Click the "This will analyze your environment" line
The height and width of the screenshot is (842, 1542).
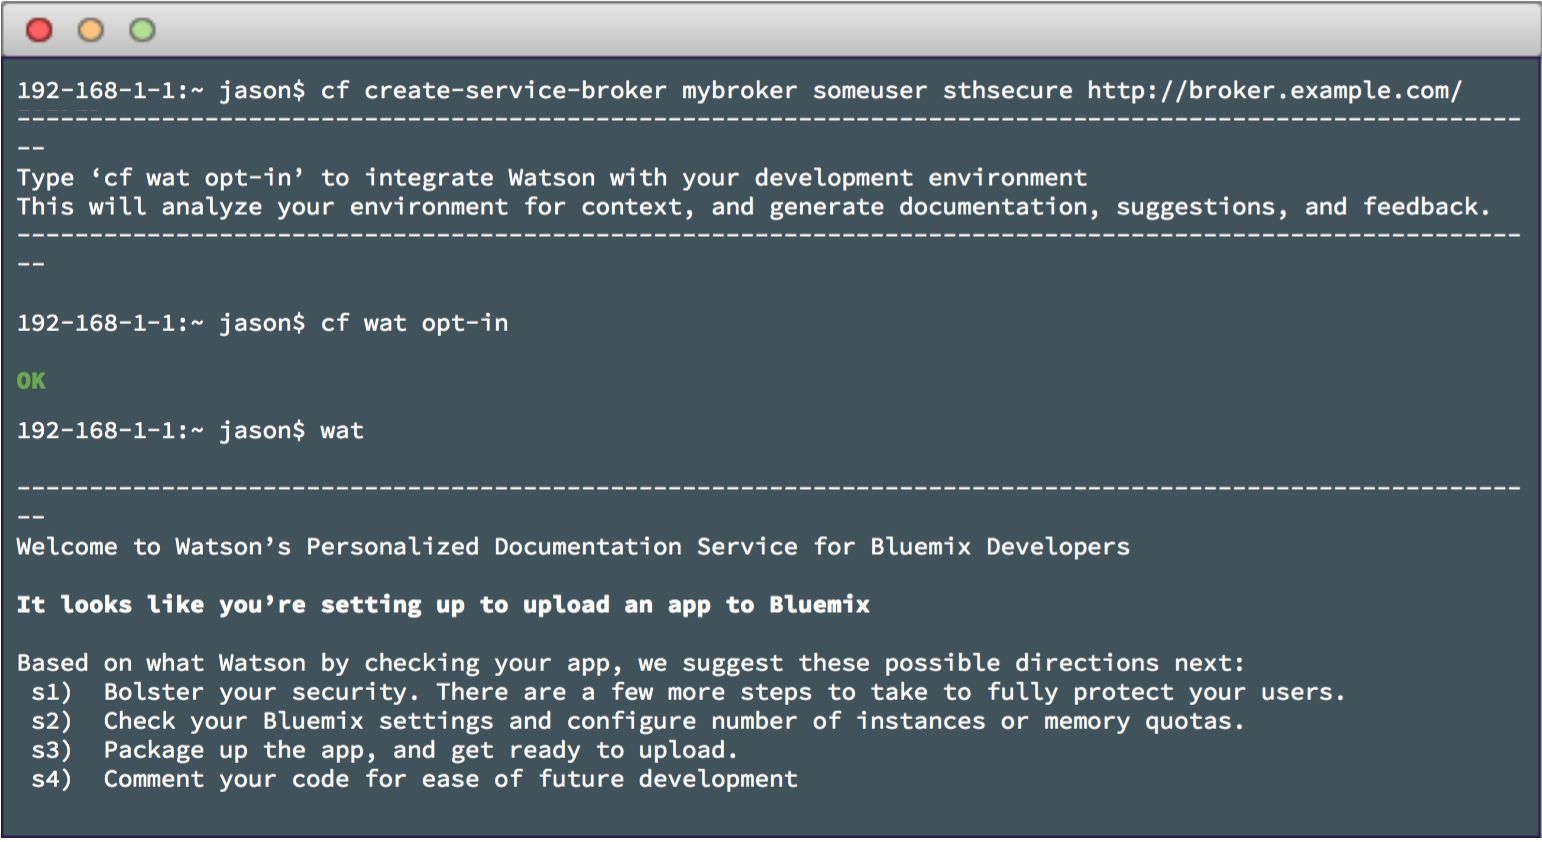coord(753,207)
